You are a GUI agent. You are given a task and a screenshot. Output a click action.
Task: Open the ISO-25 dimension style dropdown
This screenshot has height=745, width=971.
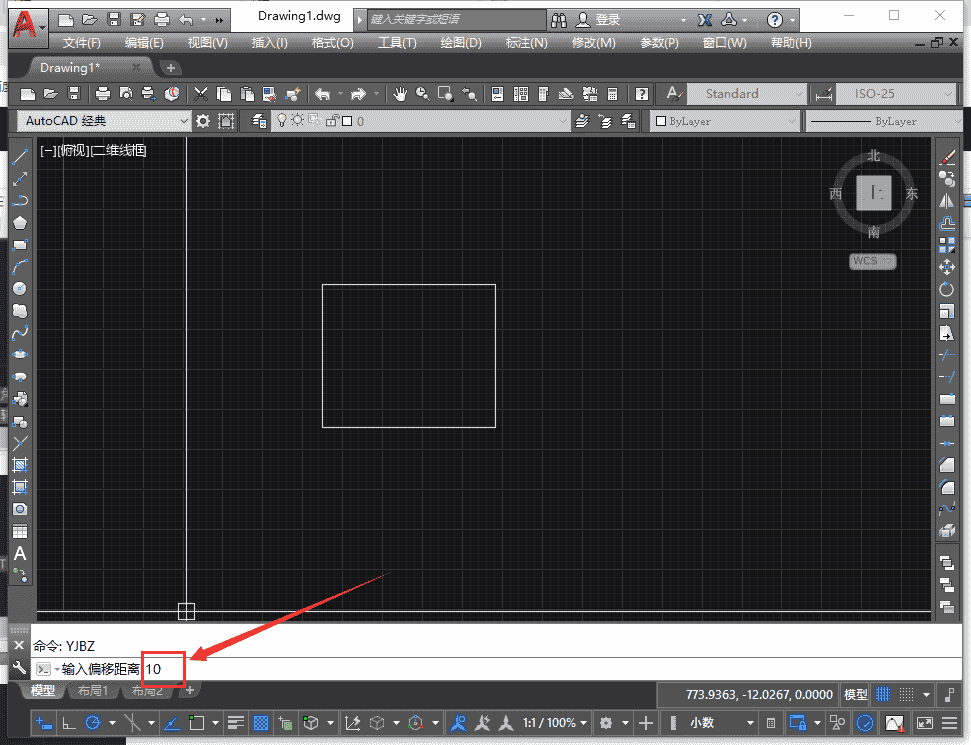coord(948,94)
